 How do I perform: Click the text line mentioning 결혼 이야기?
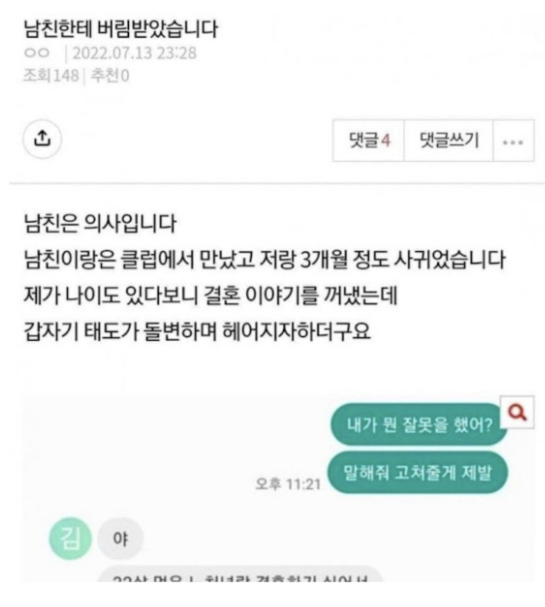click(211, 295)
